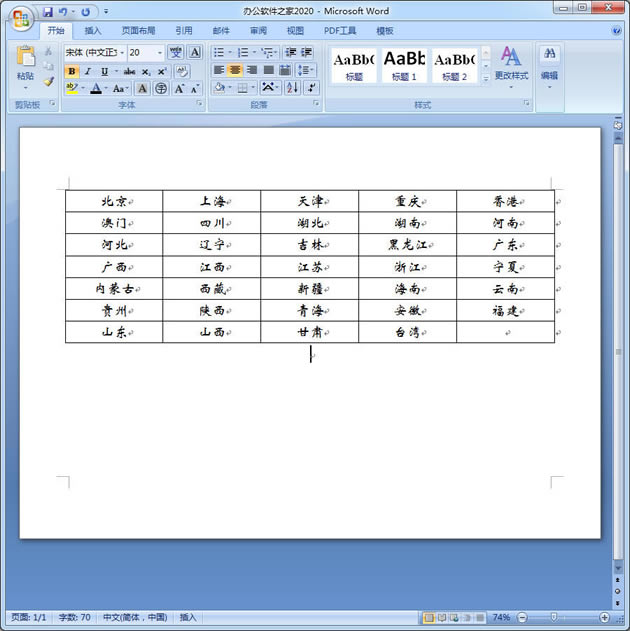The image size is (630, 631).
Task: Click the Sort button in paragraph group
Action: tap(292, 88)
